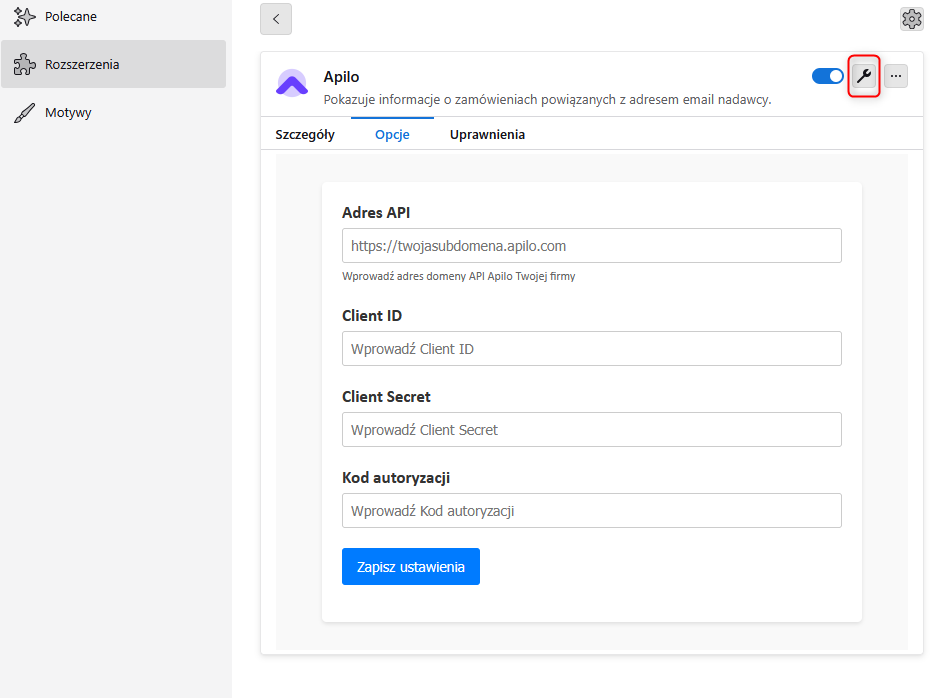
Task: Open the Uprawnienia tab
Action: point(487,135)
